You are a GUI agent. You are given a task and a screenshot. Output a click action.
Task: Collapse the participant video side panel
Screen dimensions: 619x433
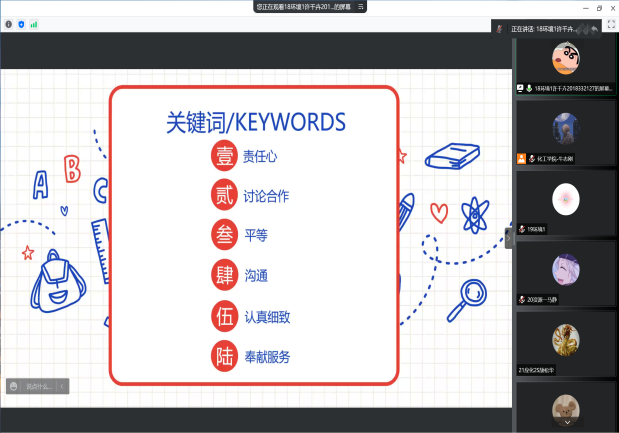click(508, 239)
